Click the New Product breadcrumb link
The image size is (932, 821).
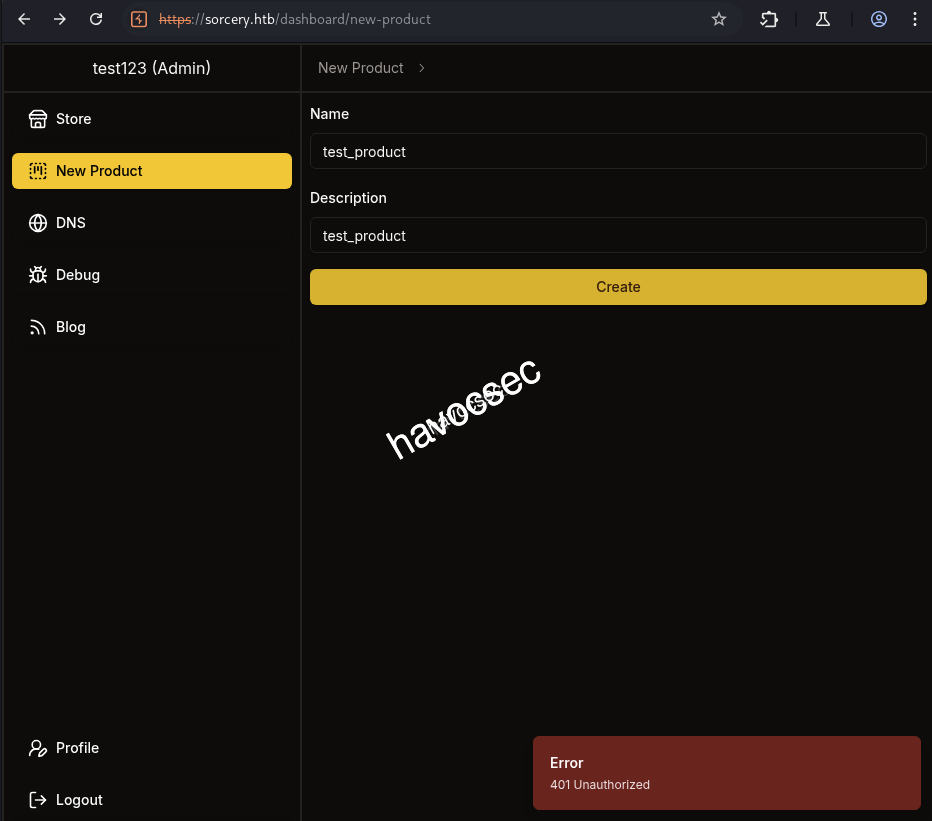click(360, 68)
